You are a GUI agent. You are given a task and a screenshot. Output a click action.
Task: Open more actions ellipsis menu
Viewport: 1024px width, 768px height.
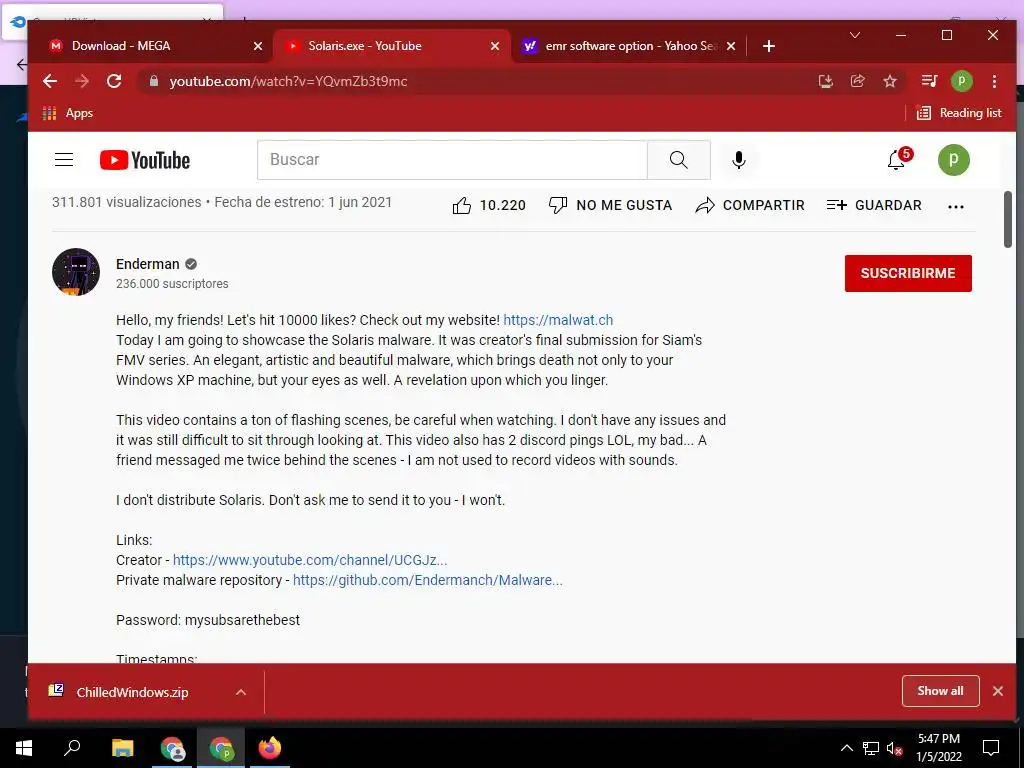pos(955,206)
